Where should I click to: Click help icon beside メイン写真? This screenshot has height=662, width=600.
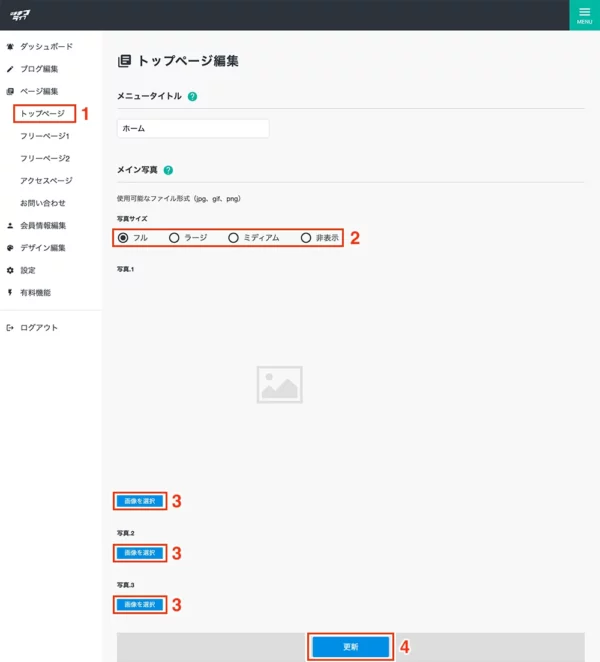169,171
